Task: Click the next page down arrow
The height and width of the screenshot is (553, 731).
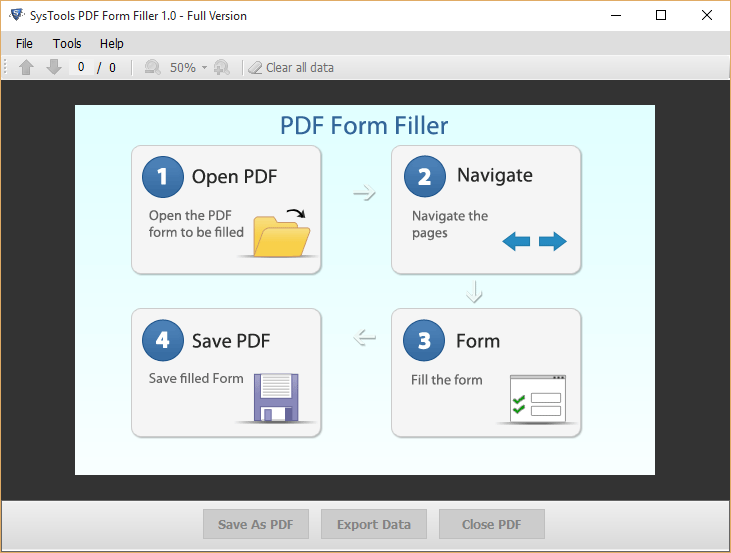Action: pos(54,67)
